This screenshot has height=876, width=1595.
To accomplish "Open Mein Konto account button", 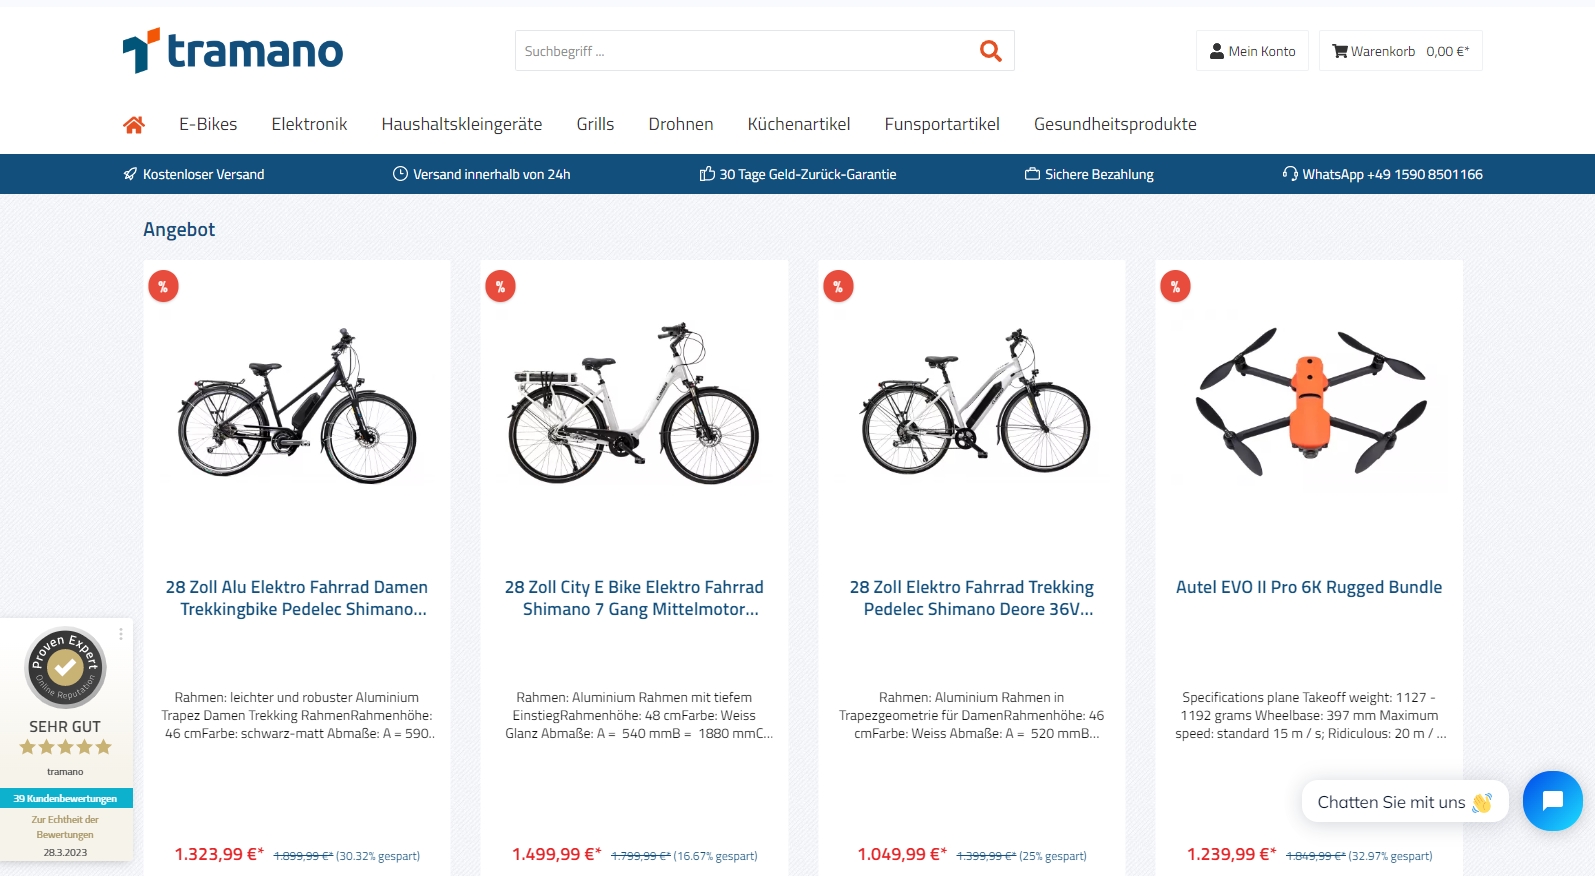I will click(1252, 51).
